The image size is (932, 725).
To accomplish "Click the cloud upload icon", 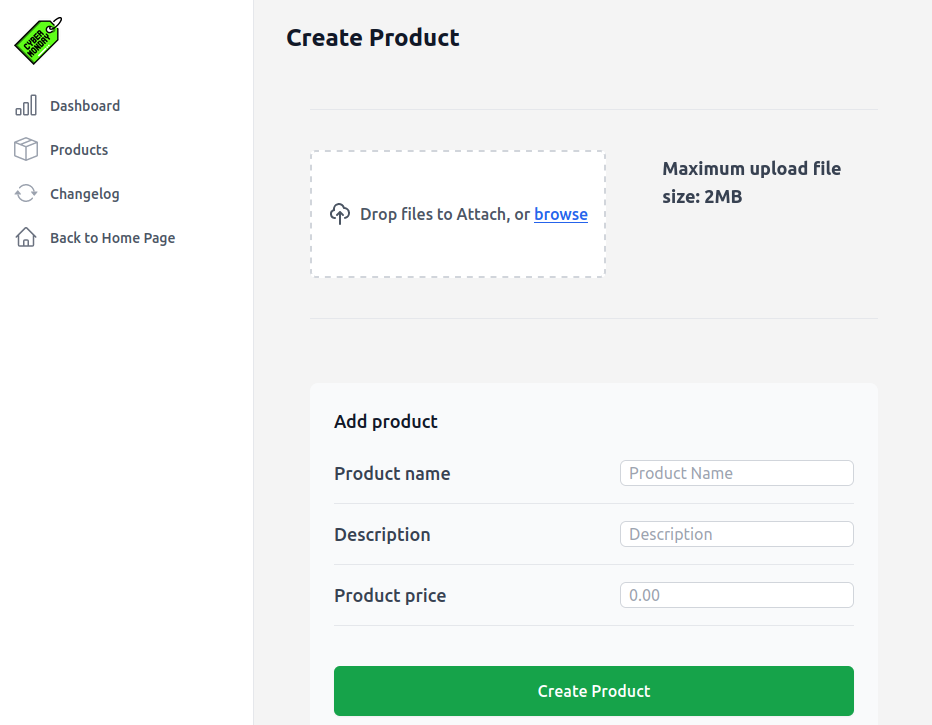I will tap(340, 214).
